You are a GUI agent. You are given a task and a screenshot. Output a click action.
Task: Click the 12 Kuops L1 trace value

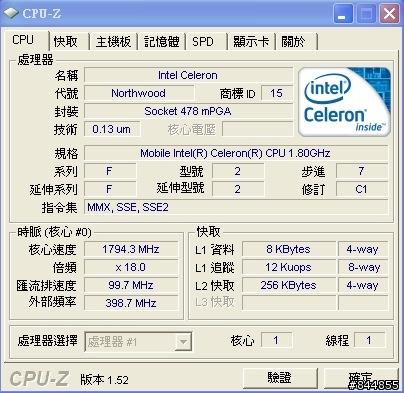pos(289,267)
